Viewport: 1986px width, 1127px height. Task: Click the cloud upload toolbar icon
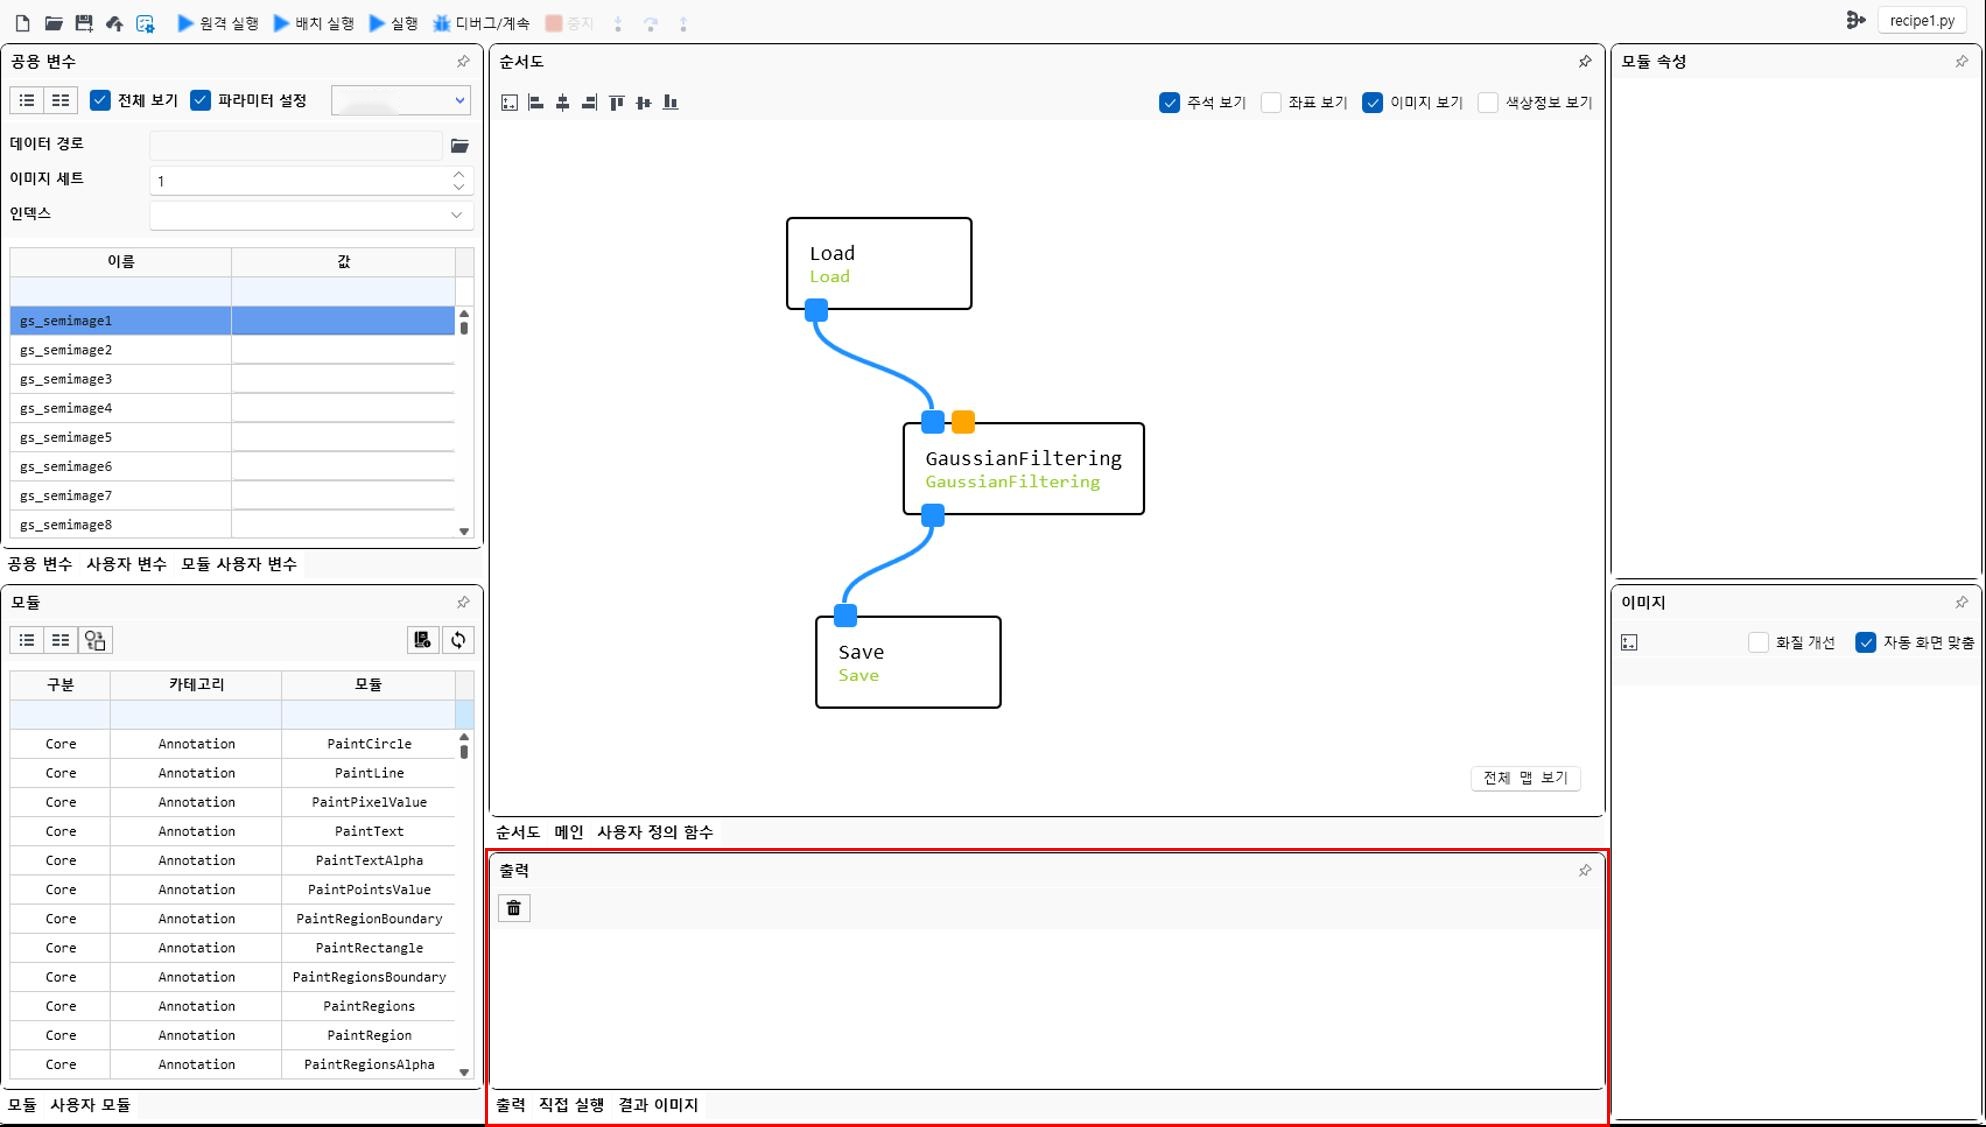point(115,23)
